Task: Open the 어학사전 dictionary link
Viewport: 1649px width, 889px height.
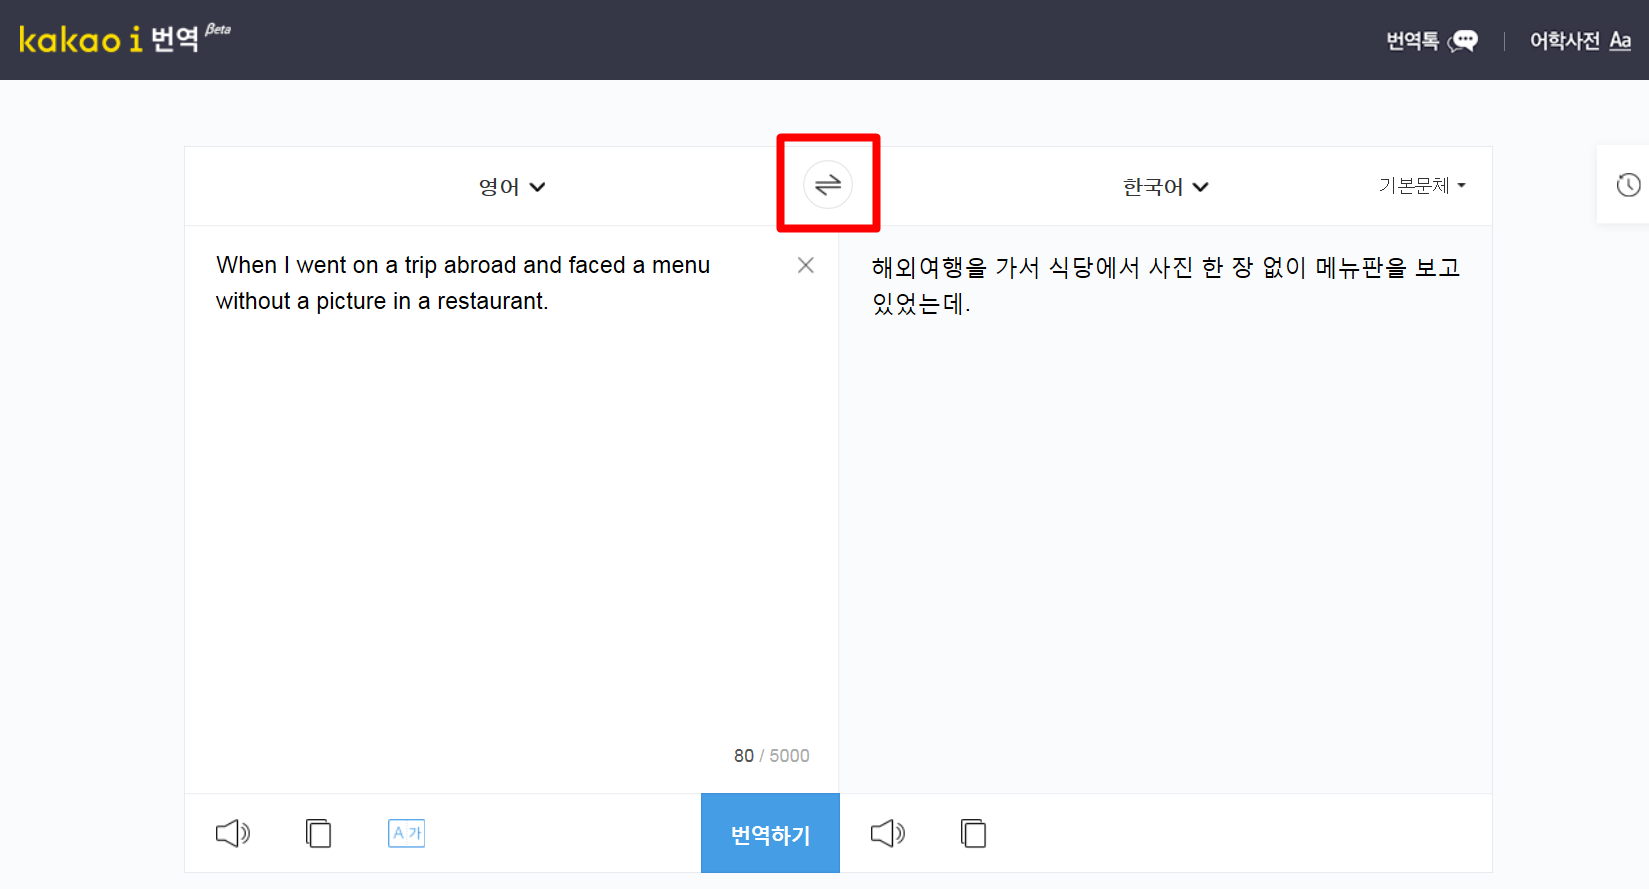Action: [1580, 41]
